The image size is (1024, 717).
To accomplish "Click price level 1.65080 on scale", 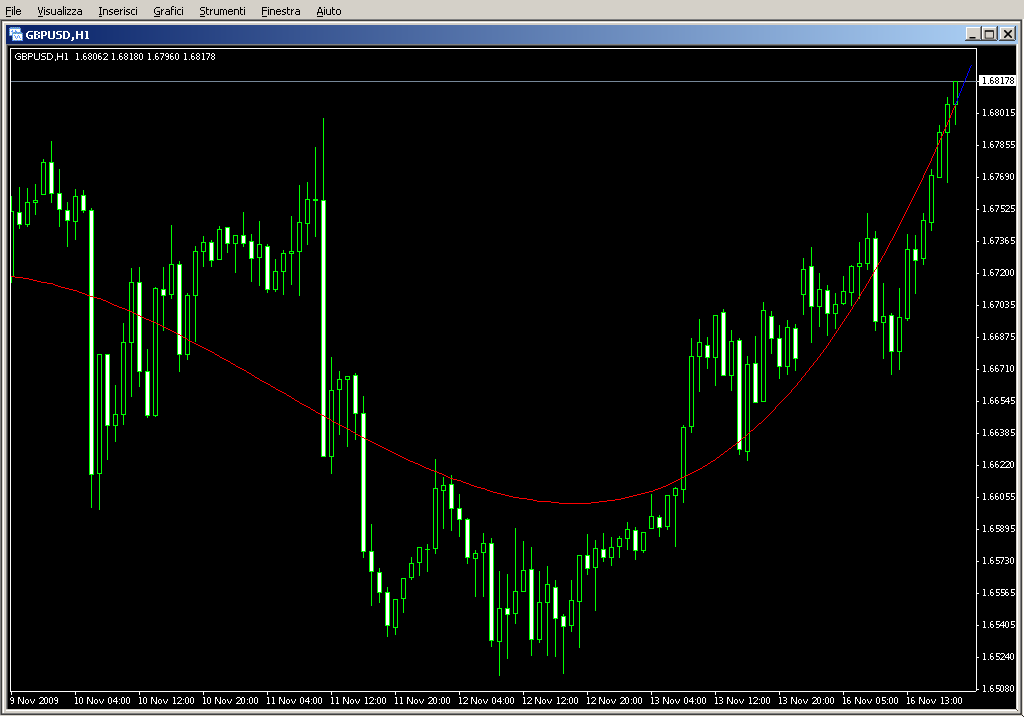I will click(999, 689).
